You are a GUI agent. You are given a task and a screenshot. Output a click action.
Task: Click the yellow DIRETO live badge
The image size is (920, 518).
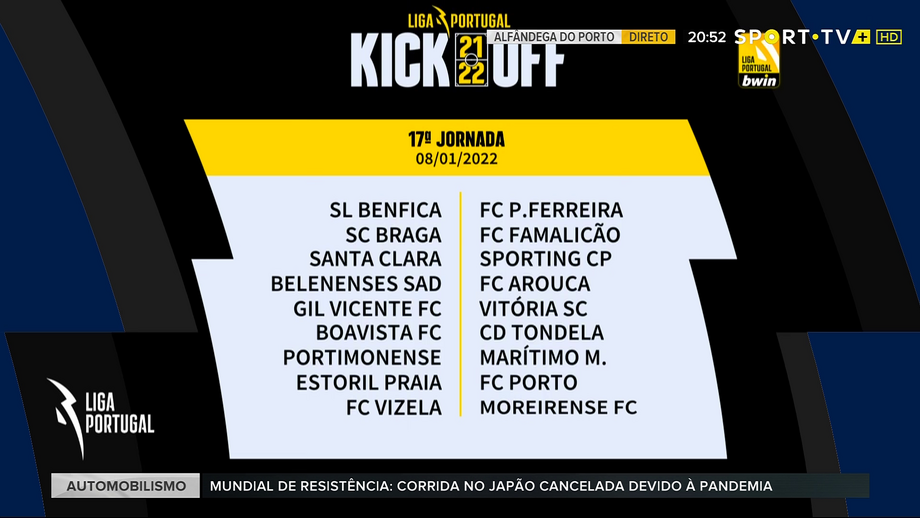[x=648, y=37]
